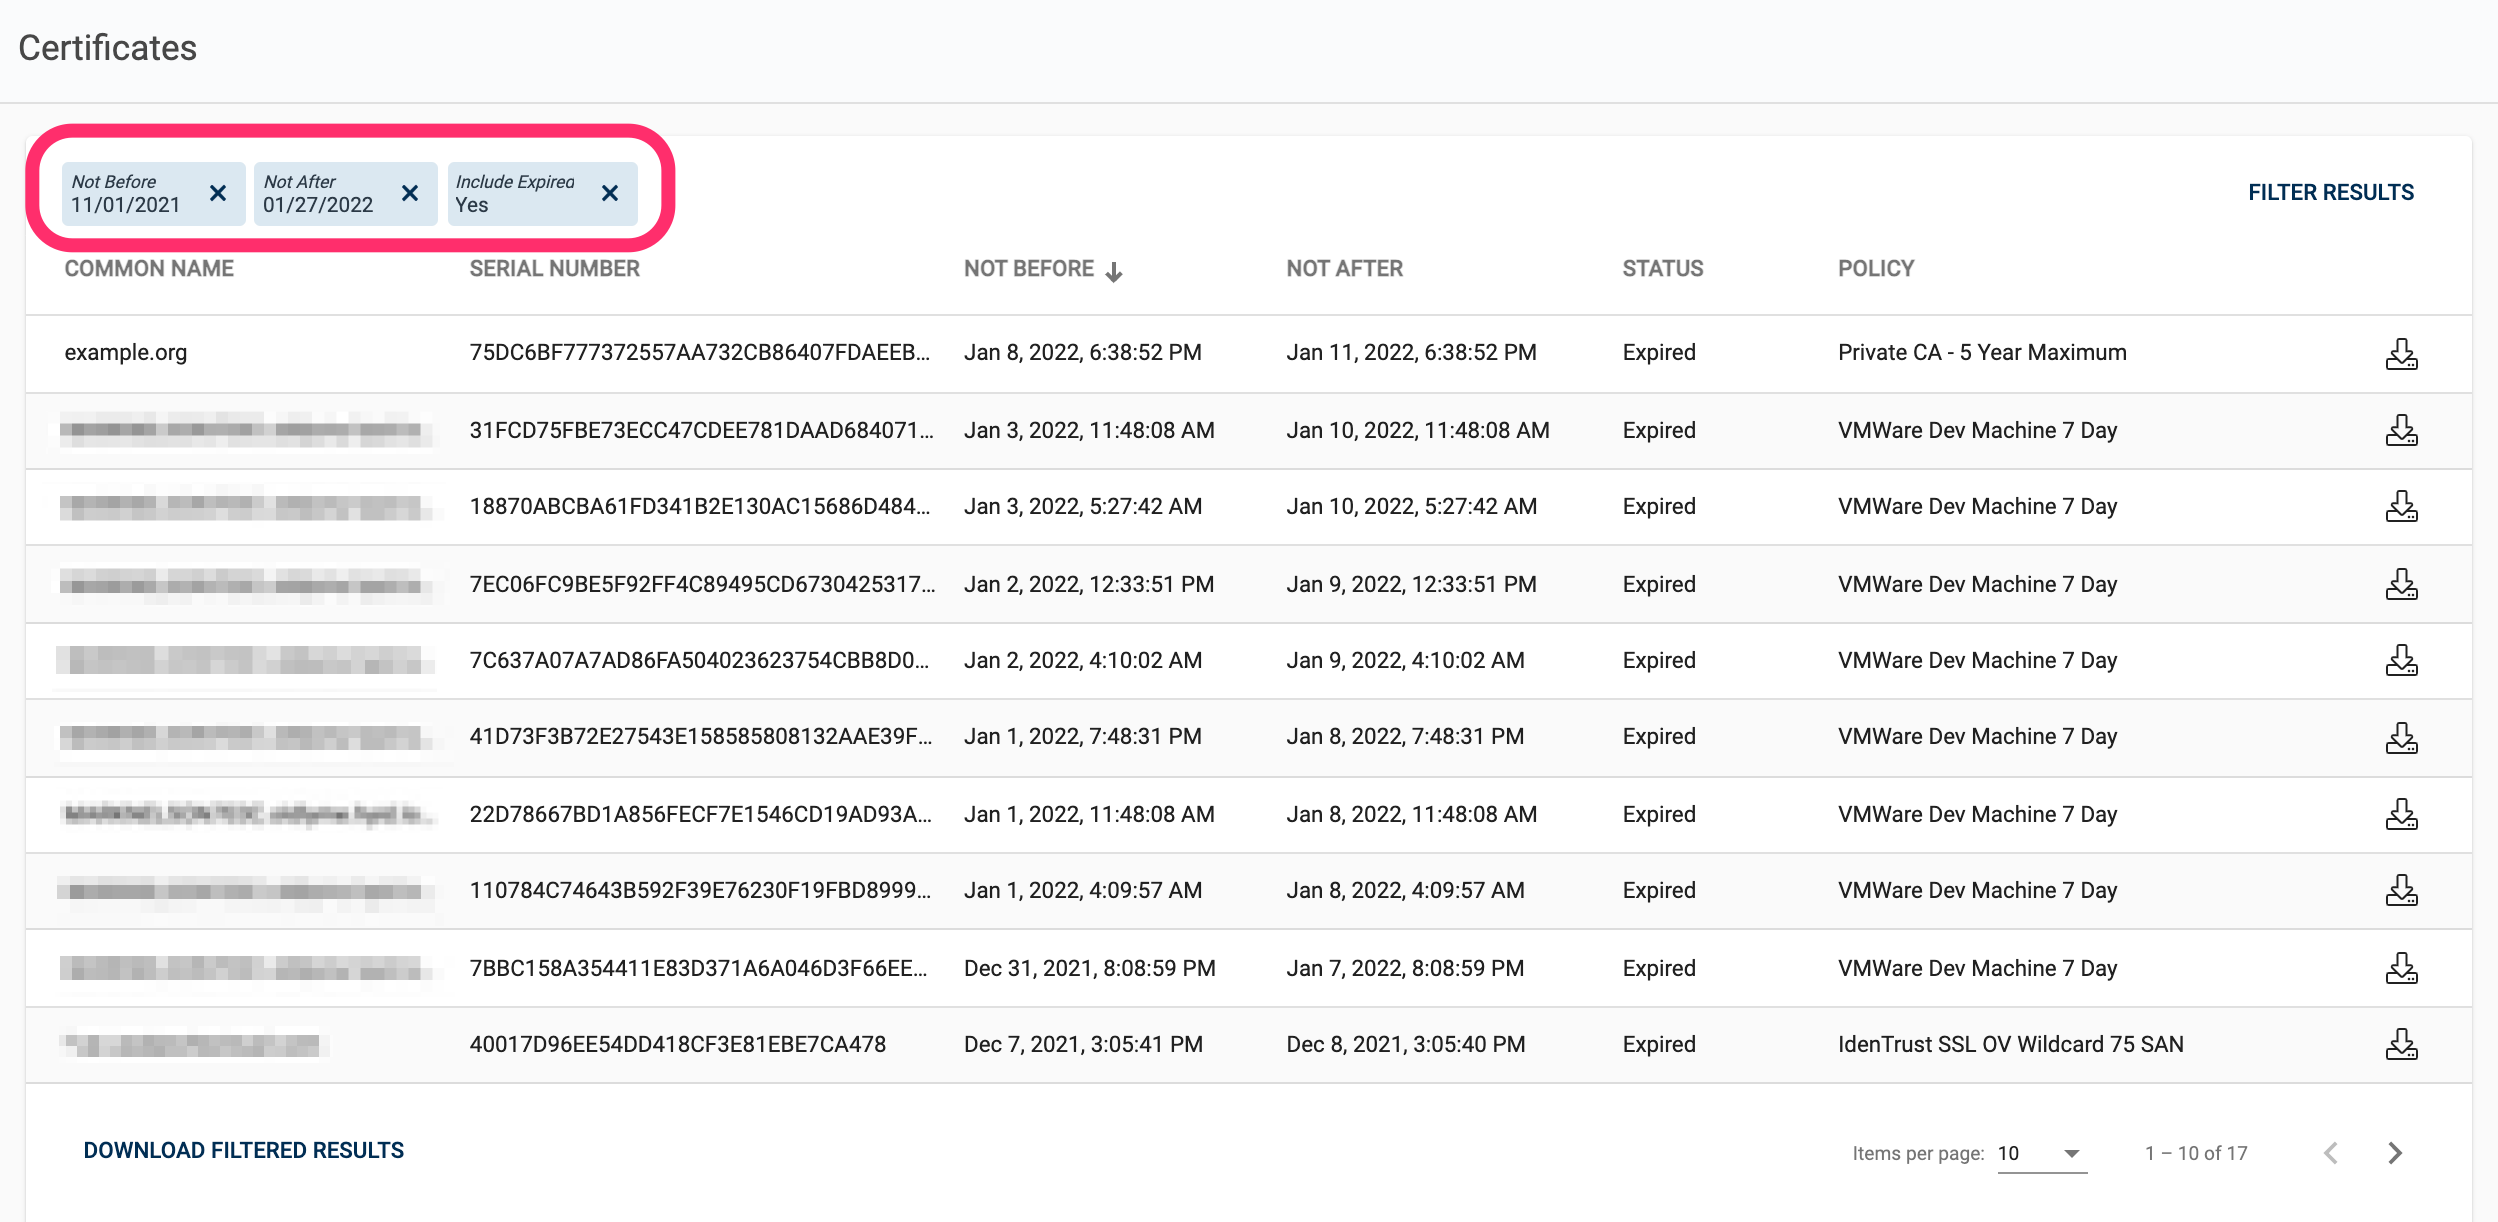Download certificate with serial 7C637A07A7AD86FA...
2498x1222 pixels.
2401,661
